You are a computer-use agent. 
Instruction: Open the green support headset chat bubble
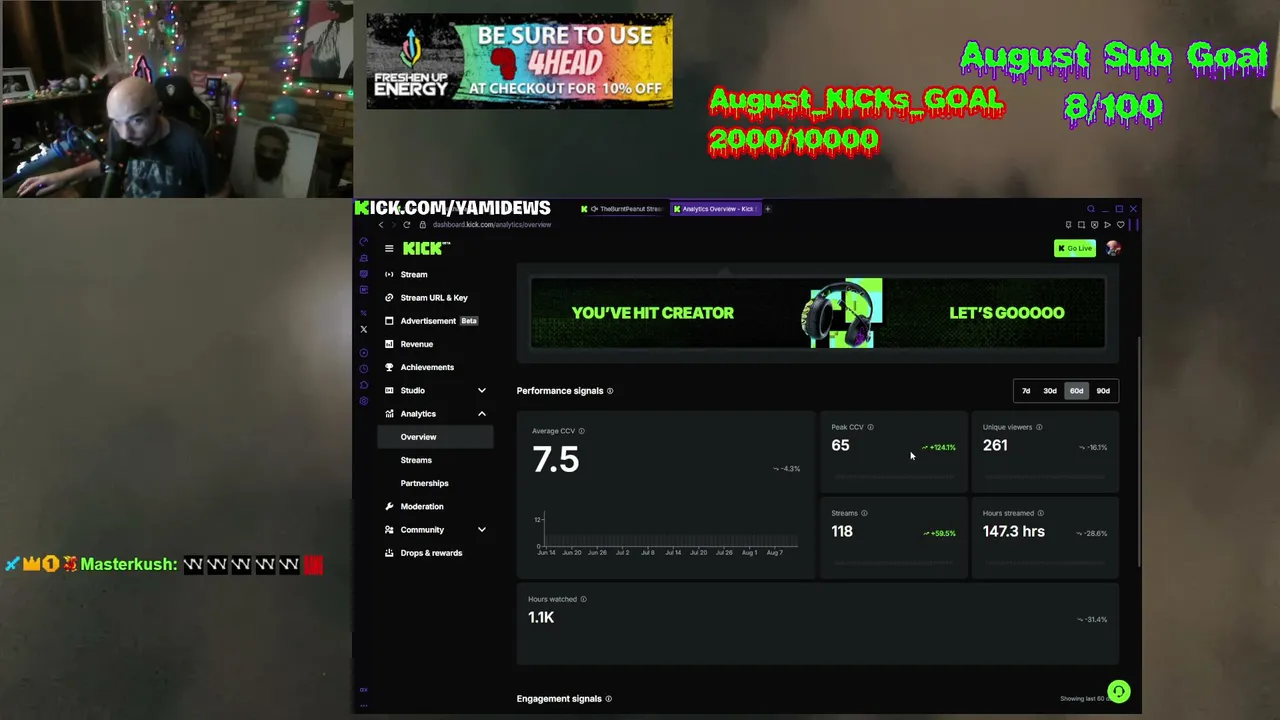pos(1119,691)
